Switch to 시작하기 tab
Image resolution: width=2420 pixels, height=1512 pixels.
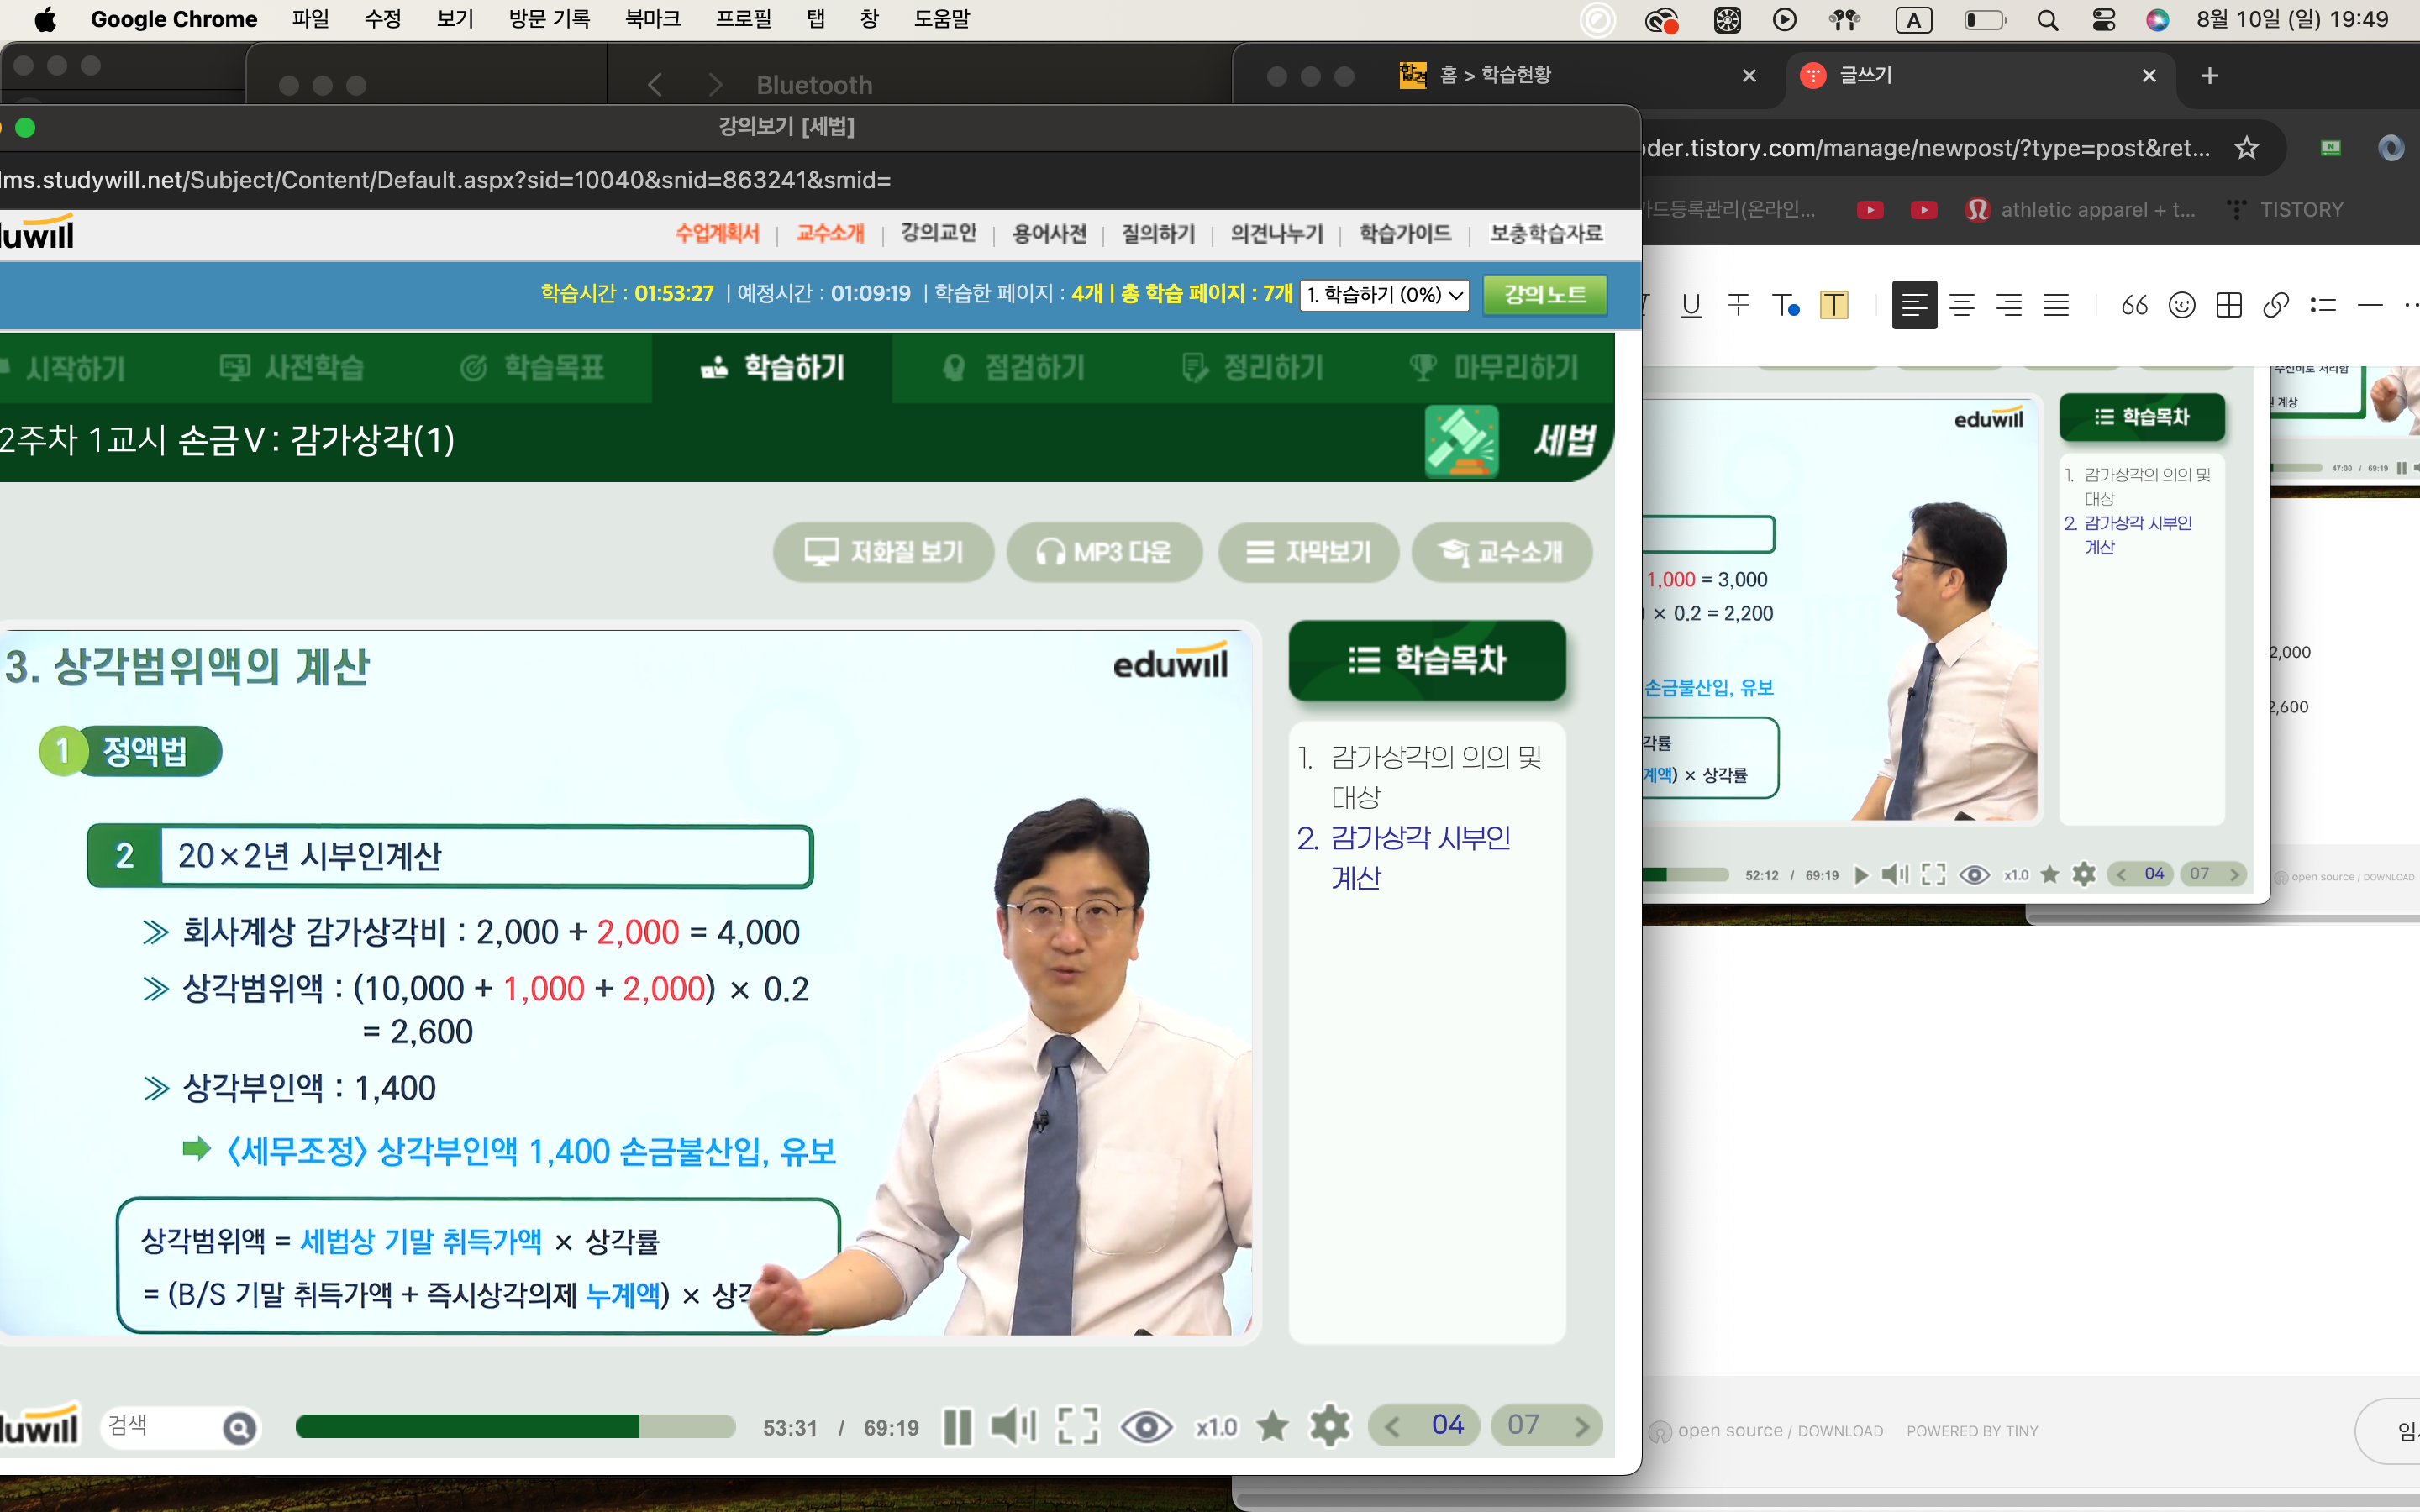(65, 368)
